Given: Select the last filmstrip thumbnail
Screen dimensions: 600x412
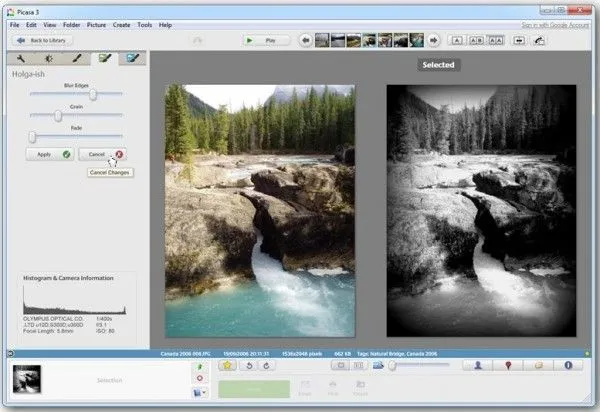Looking at the screenshot, I should pyautogui.click(x=416, y=40).
